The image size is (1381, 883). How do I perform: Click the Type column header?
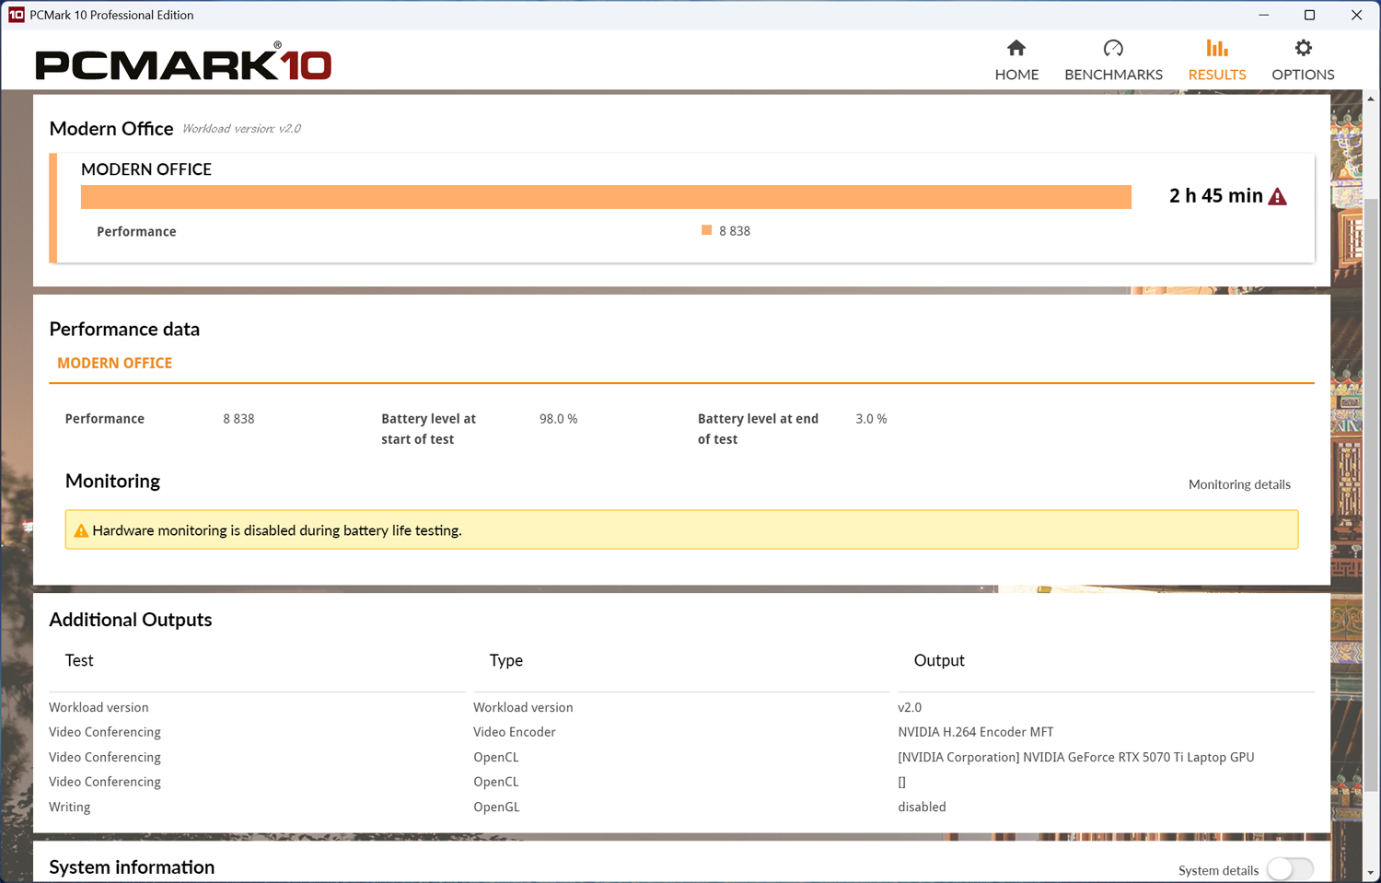(x=506, y=660)
